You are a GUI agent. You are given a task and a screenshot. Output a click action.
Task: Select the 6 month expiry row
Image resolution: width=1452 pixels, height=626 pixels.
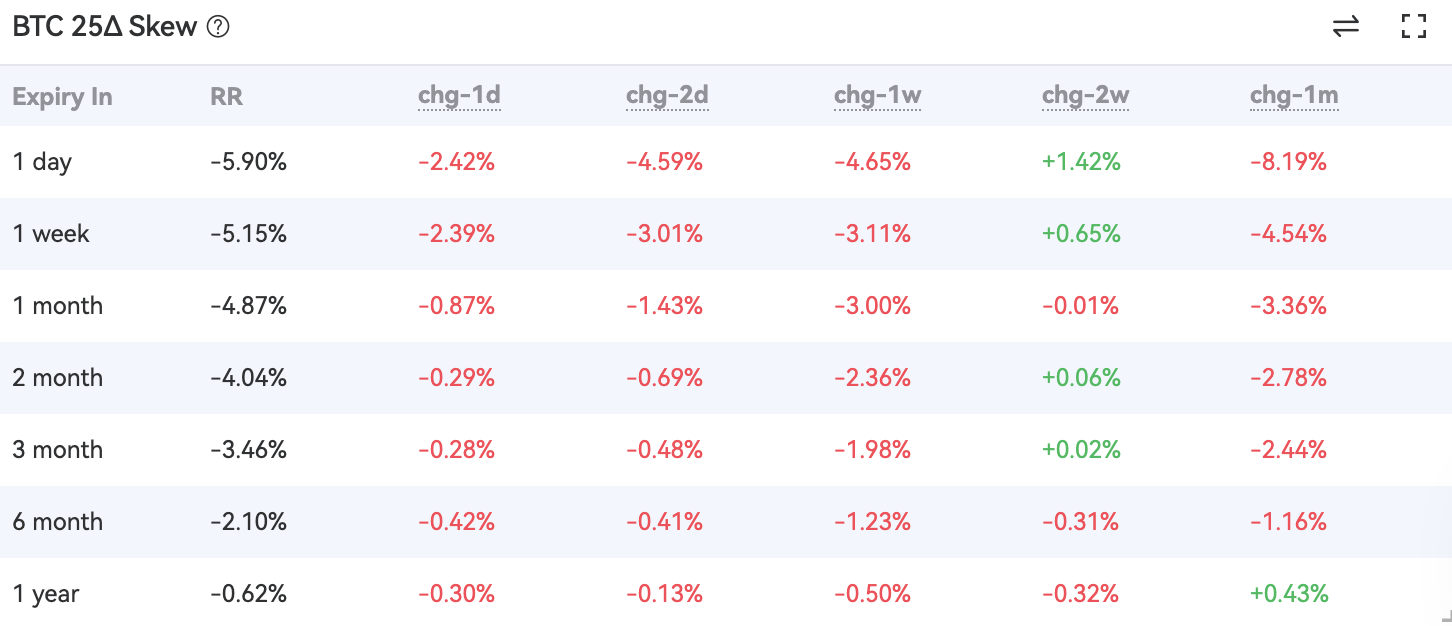tap(58, 522)
